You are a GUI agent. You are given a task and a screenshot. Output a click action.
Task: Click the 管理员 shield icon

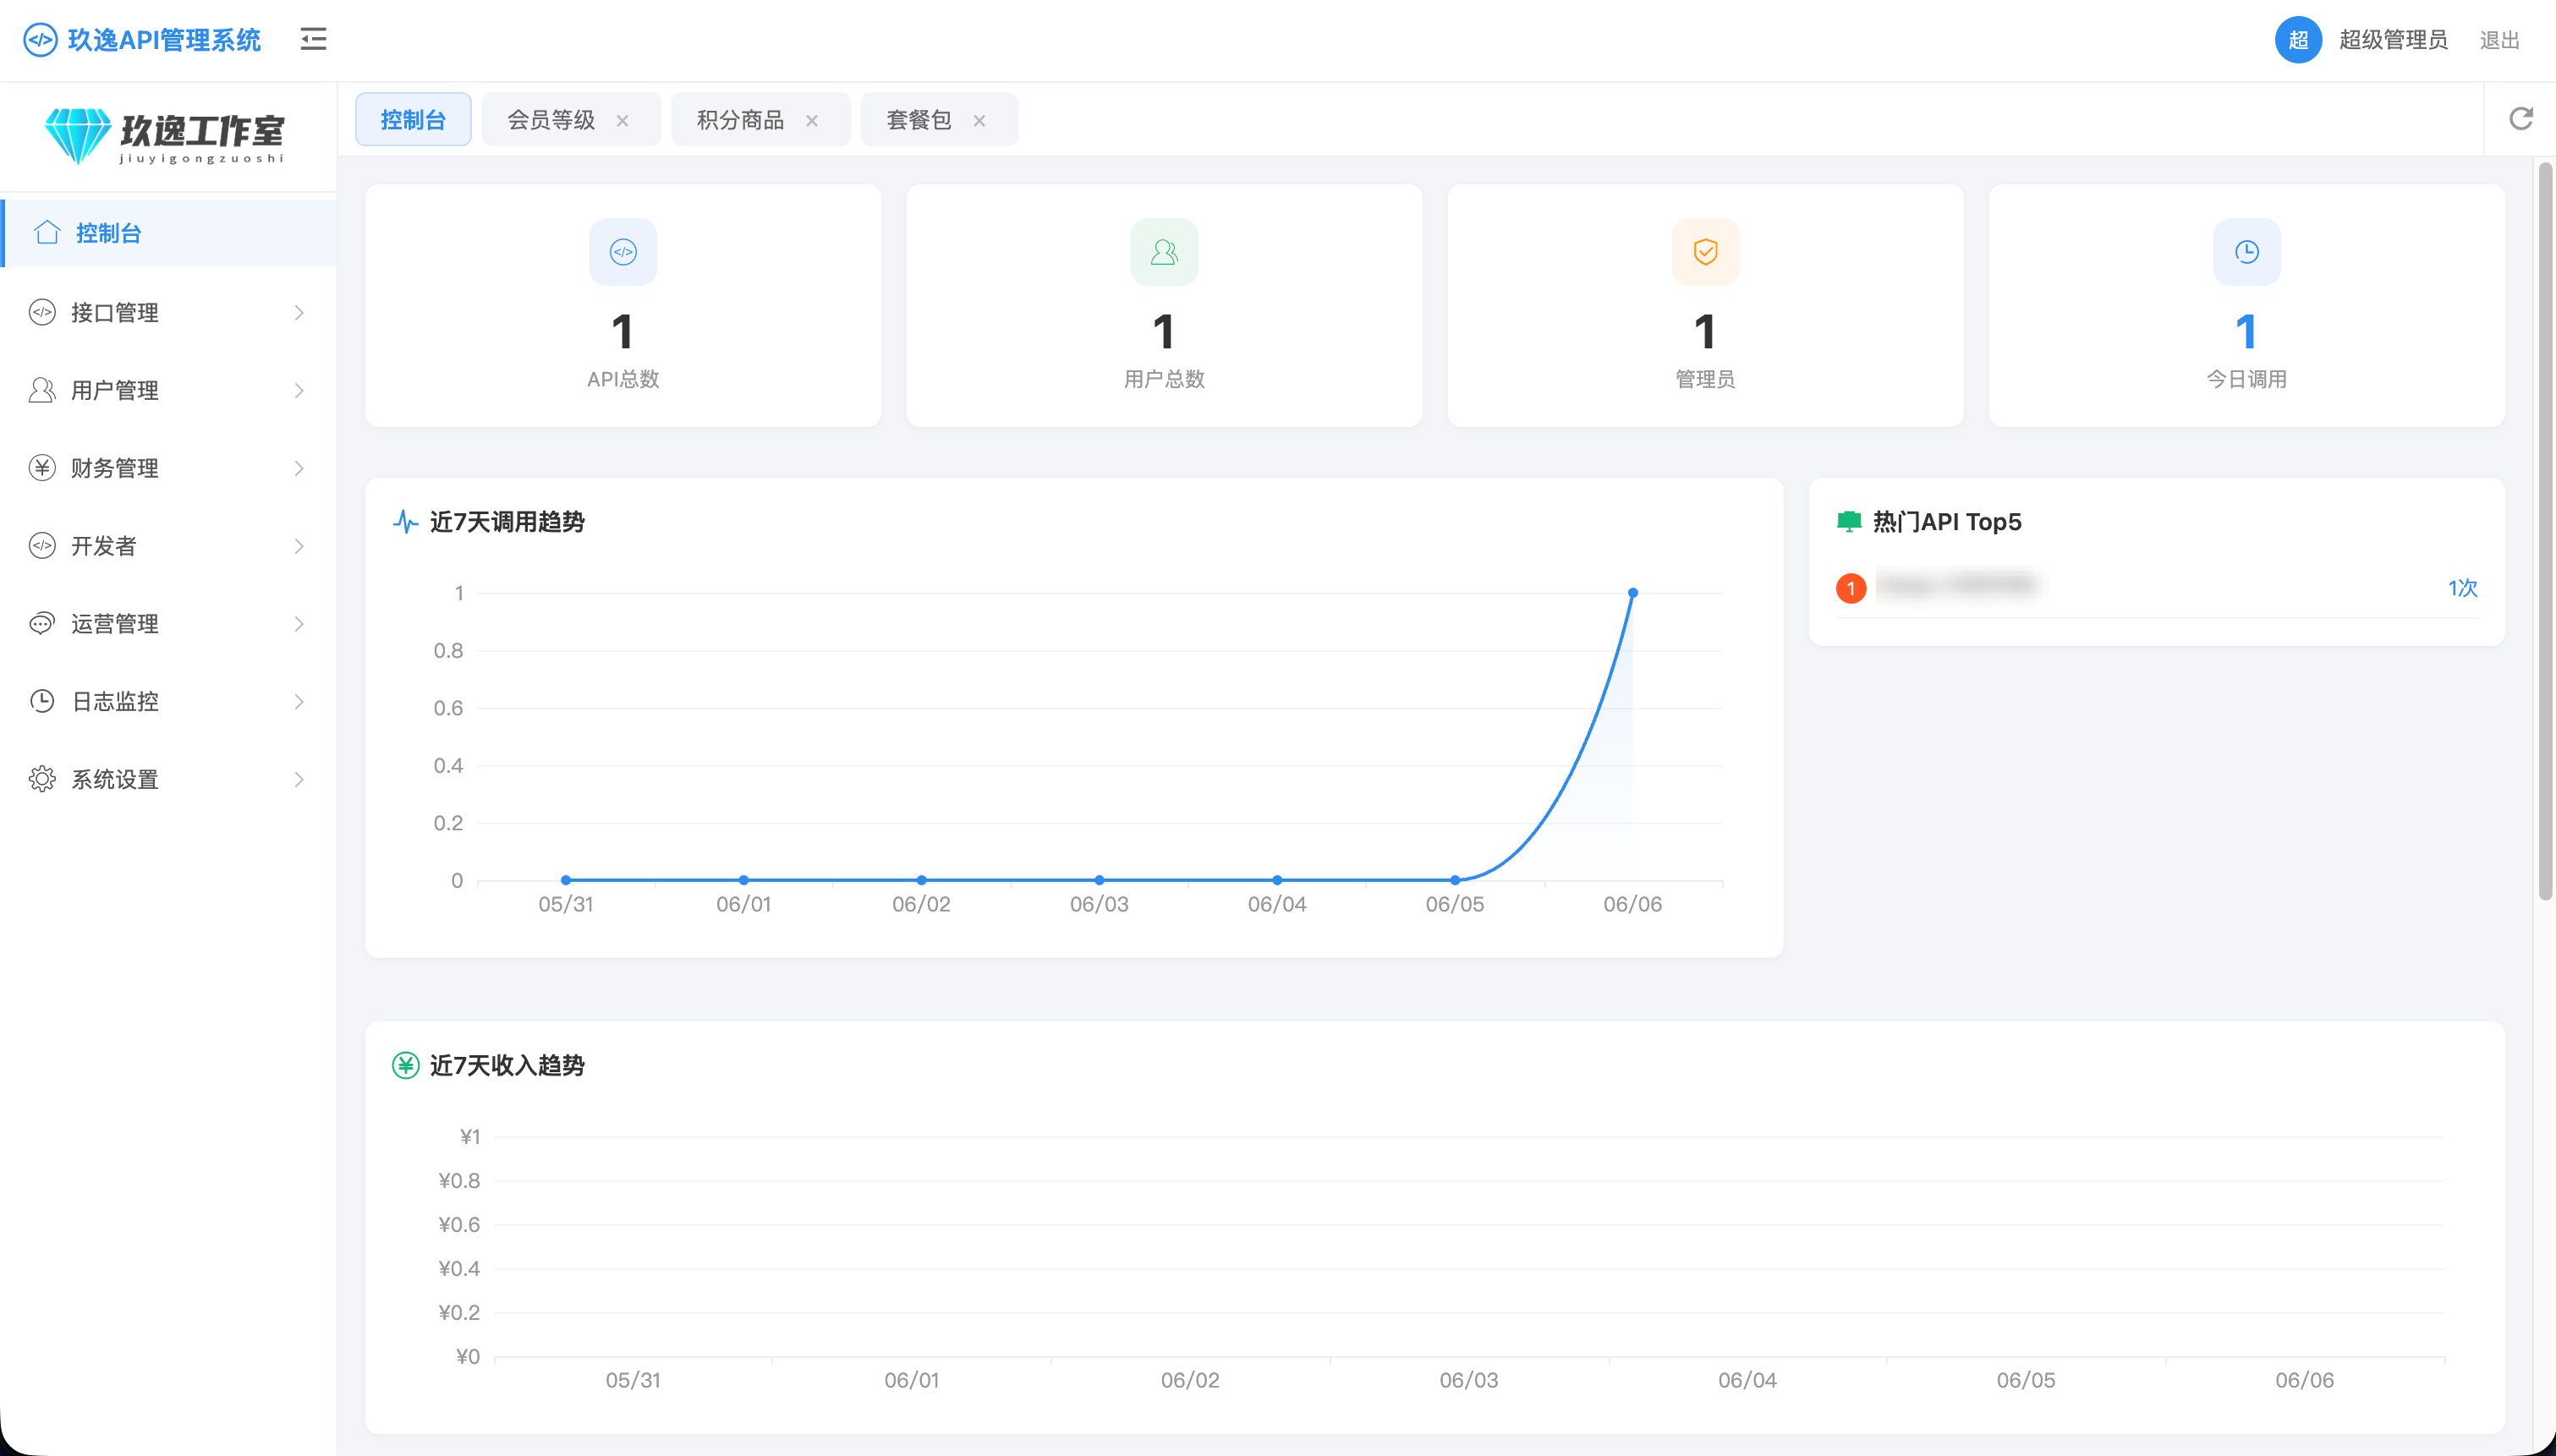point(1705,252)
